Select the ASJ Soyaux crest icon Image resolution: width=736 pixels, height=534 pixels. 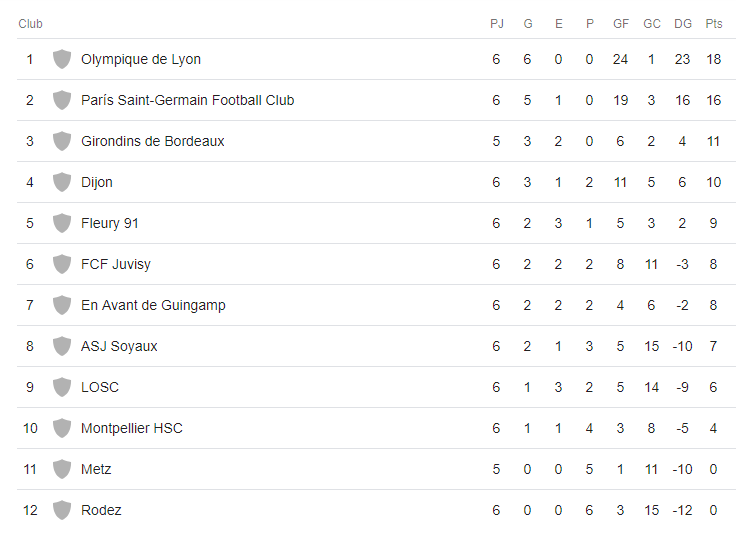coord(62,346)
